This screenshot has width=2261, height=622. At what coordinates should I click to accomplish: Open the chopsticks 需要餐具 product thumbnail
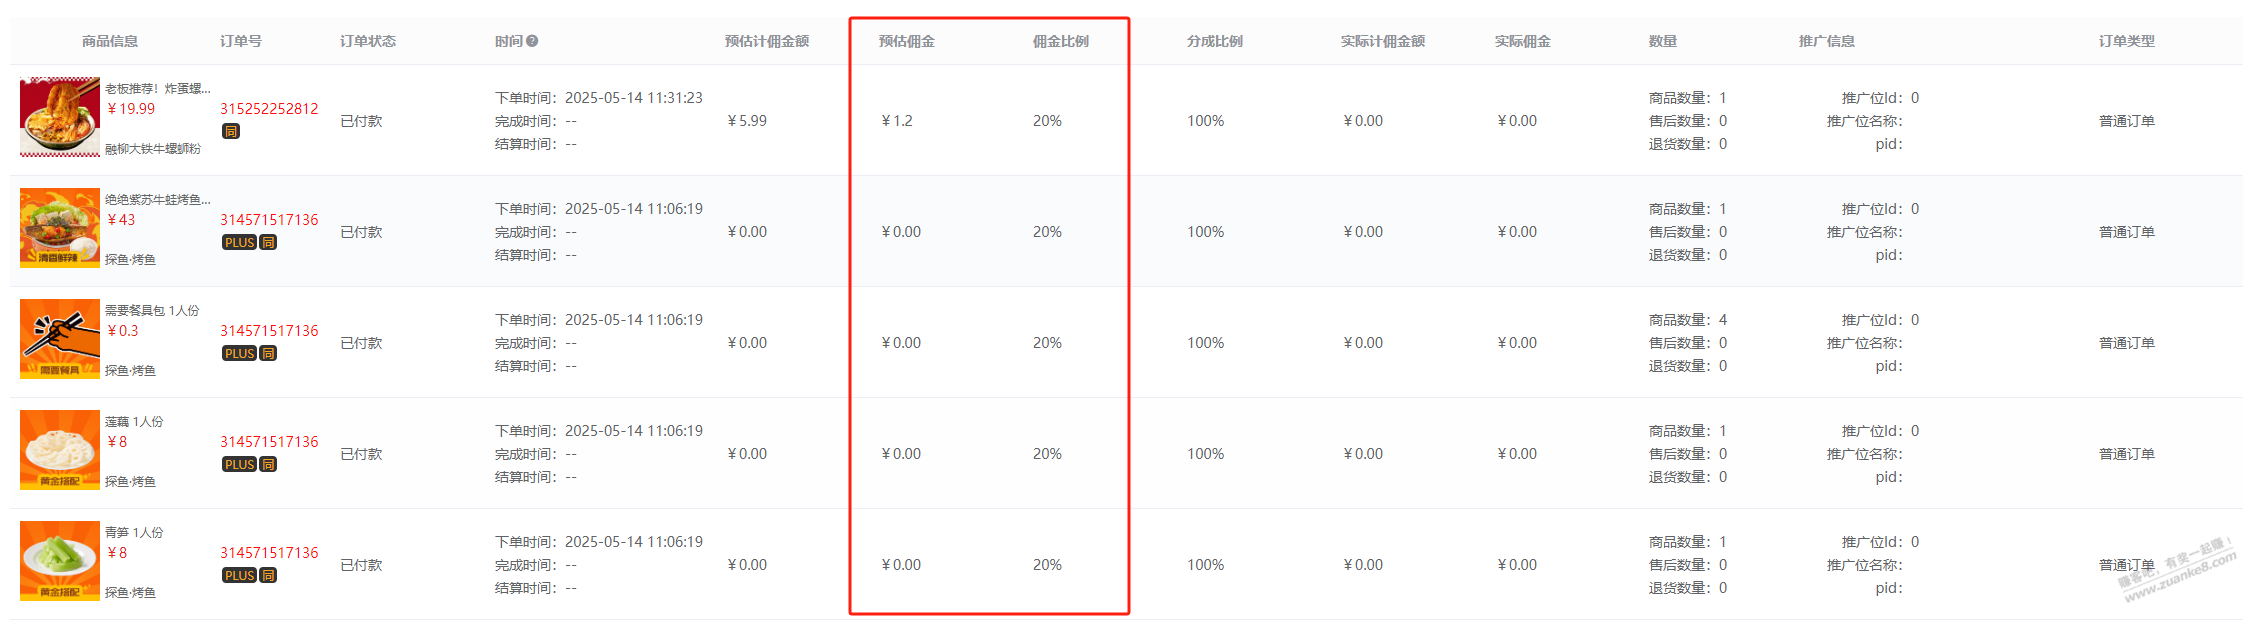60,339
